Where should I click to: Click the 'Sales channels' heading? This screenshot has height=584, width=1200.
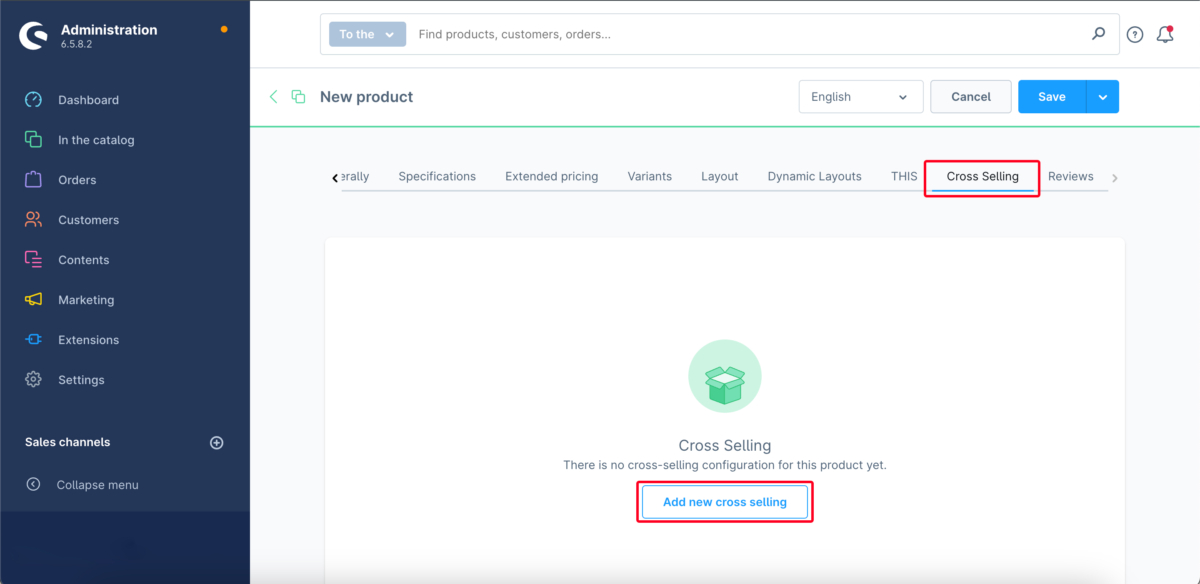coord(68,442)
